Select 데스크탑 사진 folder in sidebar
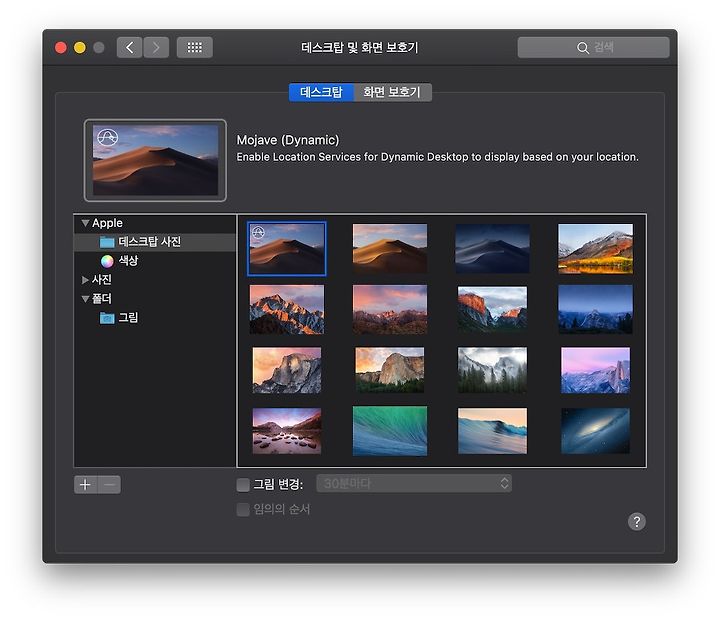This screenshot has height=619, width=720. coord(155,242)
